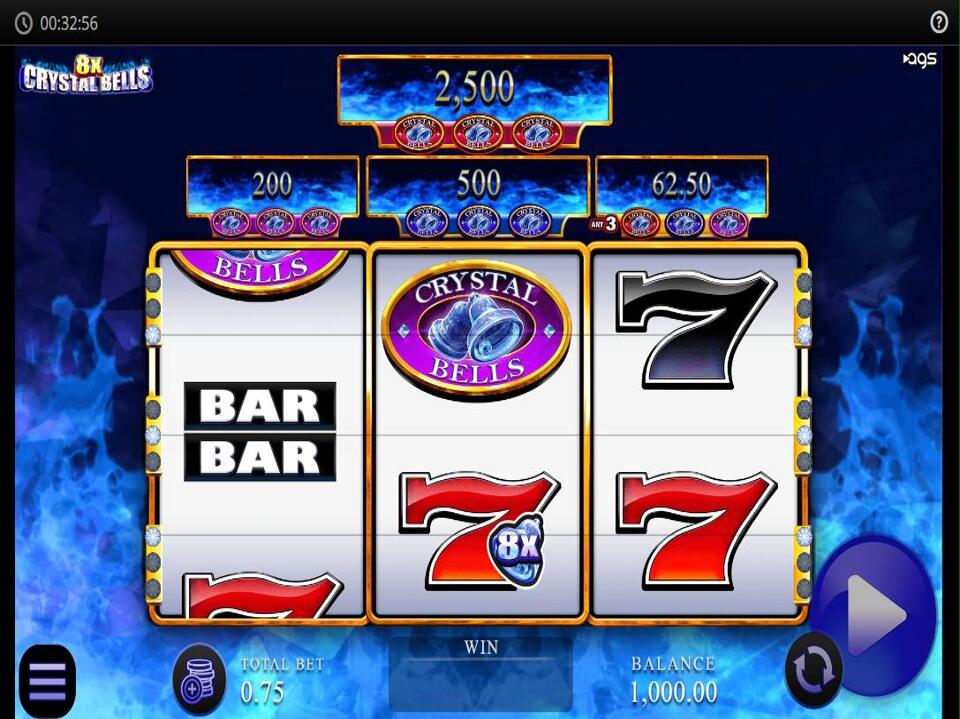The image size is (960, 719).
Task: Click the red 7 on the third reel
Action: 696,531
